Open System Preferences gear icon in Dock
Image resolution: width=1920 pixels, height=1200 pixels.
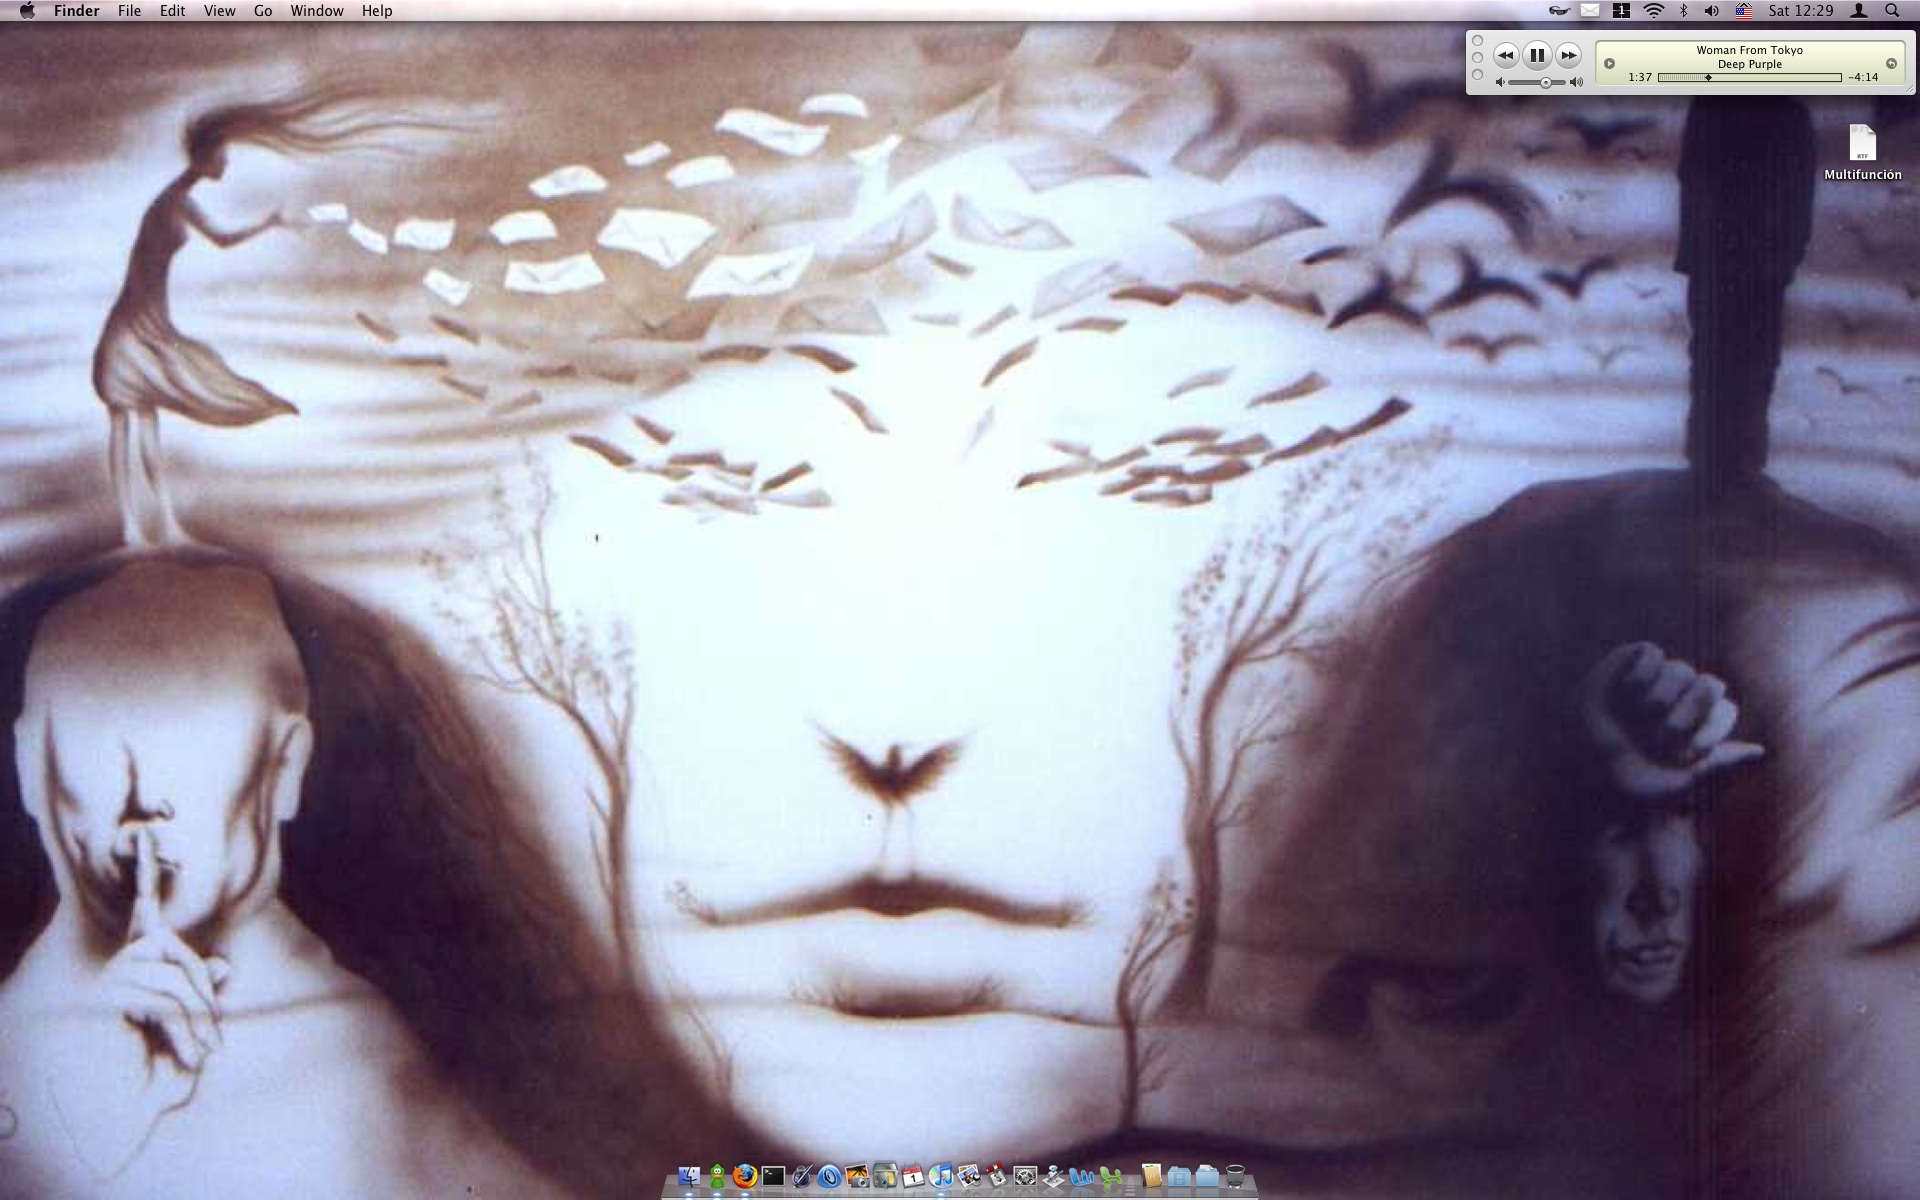pyautogui.click(x=1025, y=1177)
